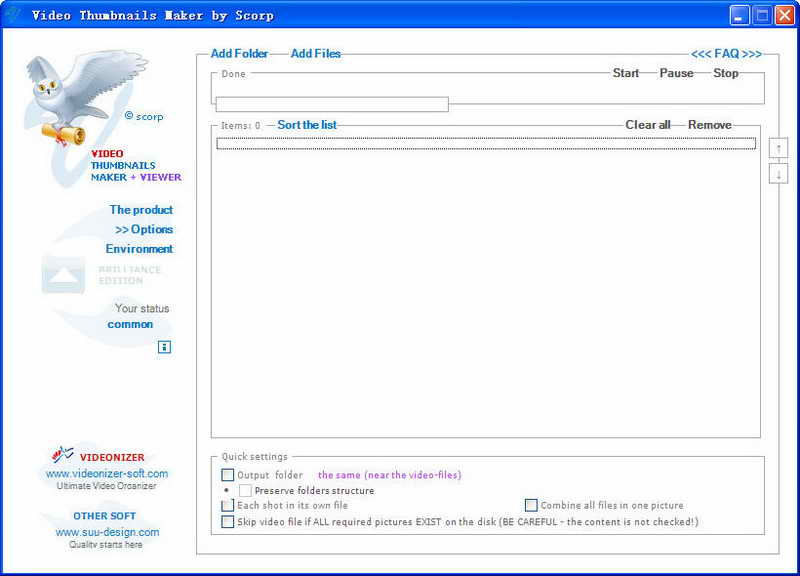Select the Environment menu item
Image resolution: width=800 pixels, height=576 pixels.
[x=139, y=249]
